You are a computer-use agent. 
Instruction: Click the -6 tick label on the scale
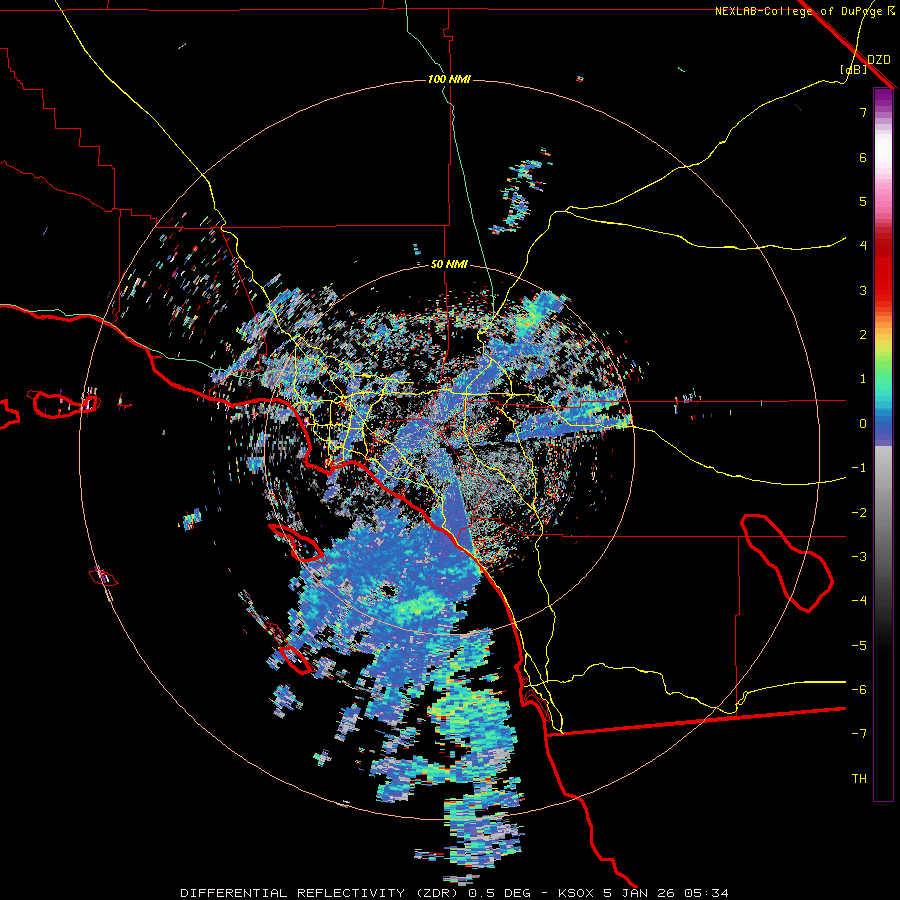tap(859, 689)
